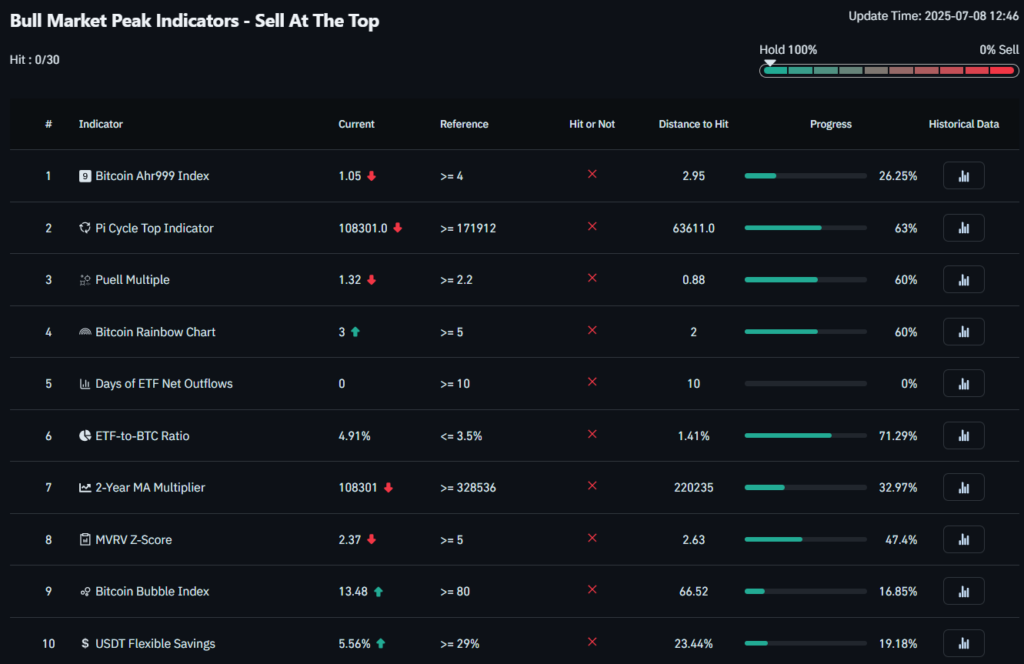Image resolution: width=1024 pixels, height=664 pixels.
Task: Click the red X in Puell Multiple row
Action: tap(592, 279)
